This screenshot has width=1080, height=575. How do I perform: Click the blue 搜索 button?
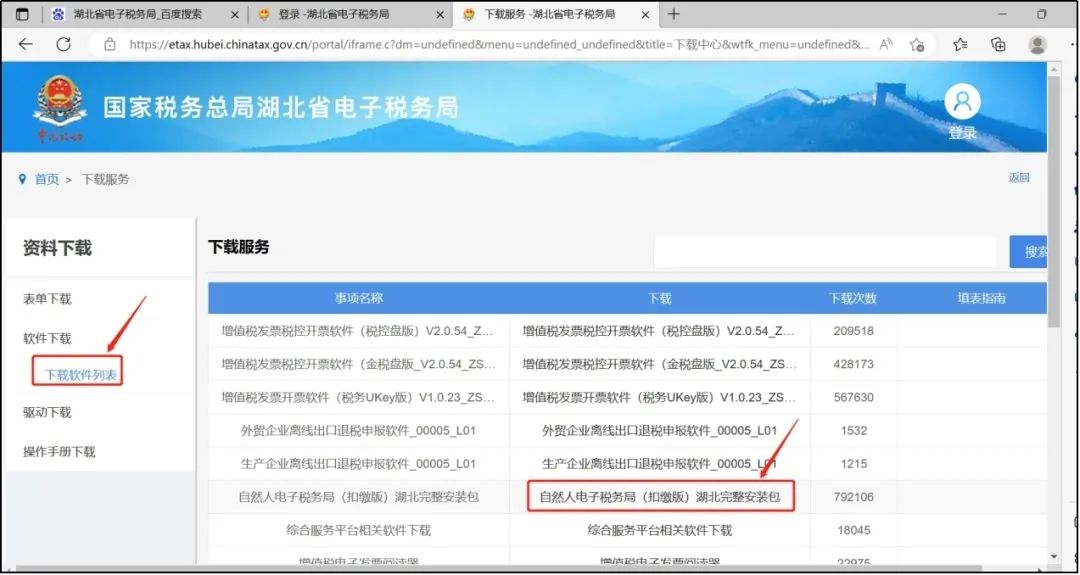click(x=1029, y=252)
